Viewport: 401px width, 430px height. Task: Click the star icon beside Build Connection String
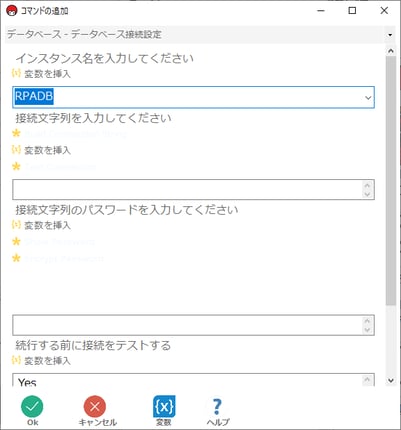[16, 133]
